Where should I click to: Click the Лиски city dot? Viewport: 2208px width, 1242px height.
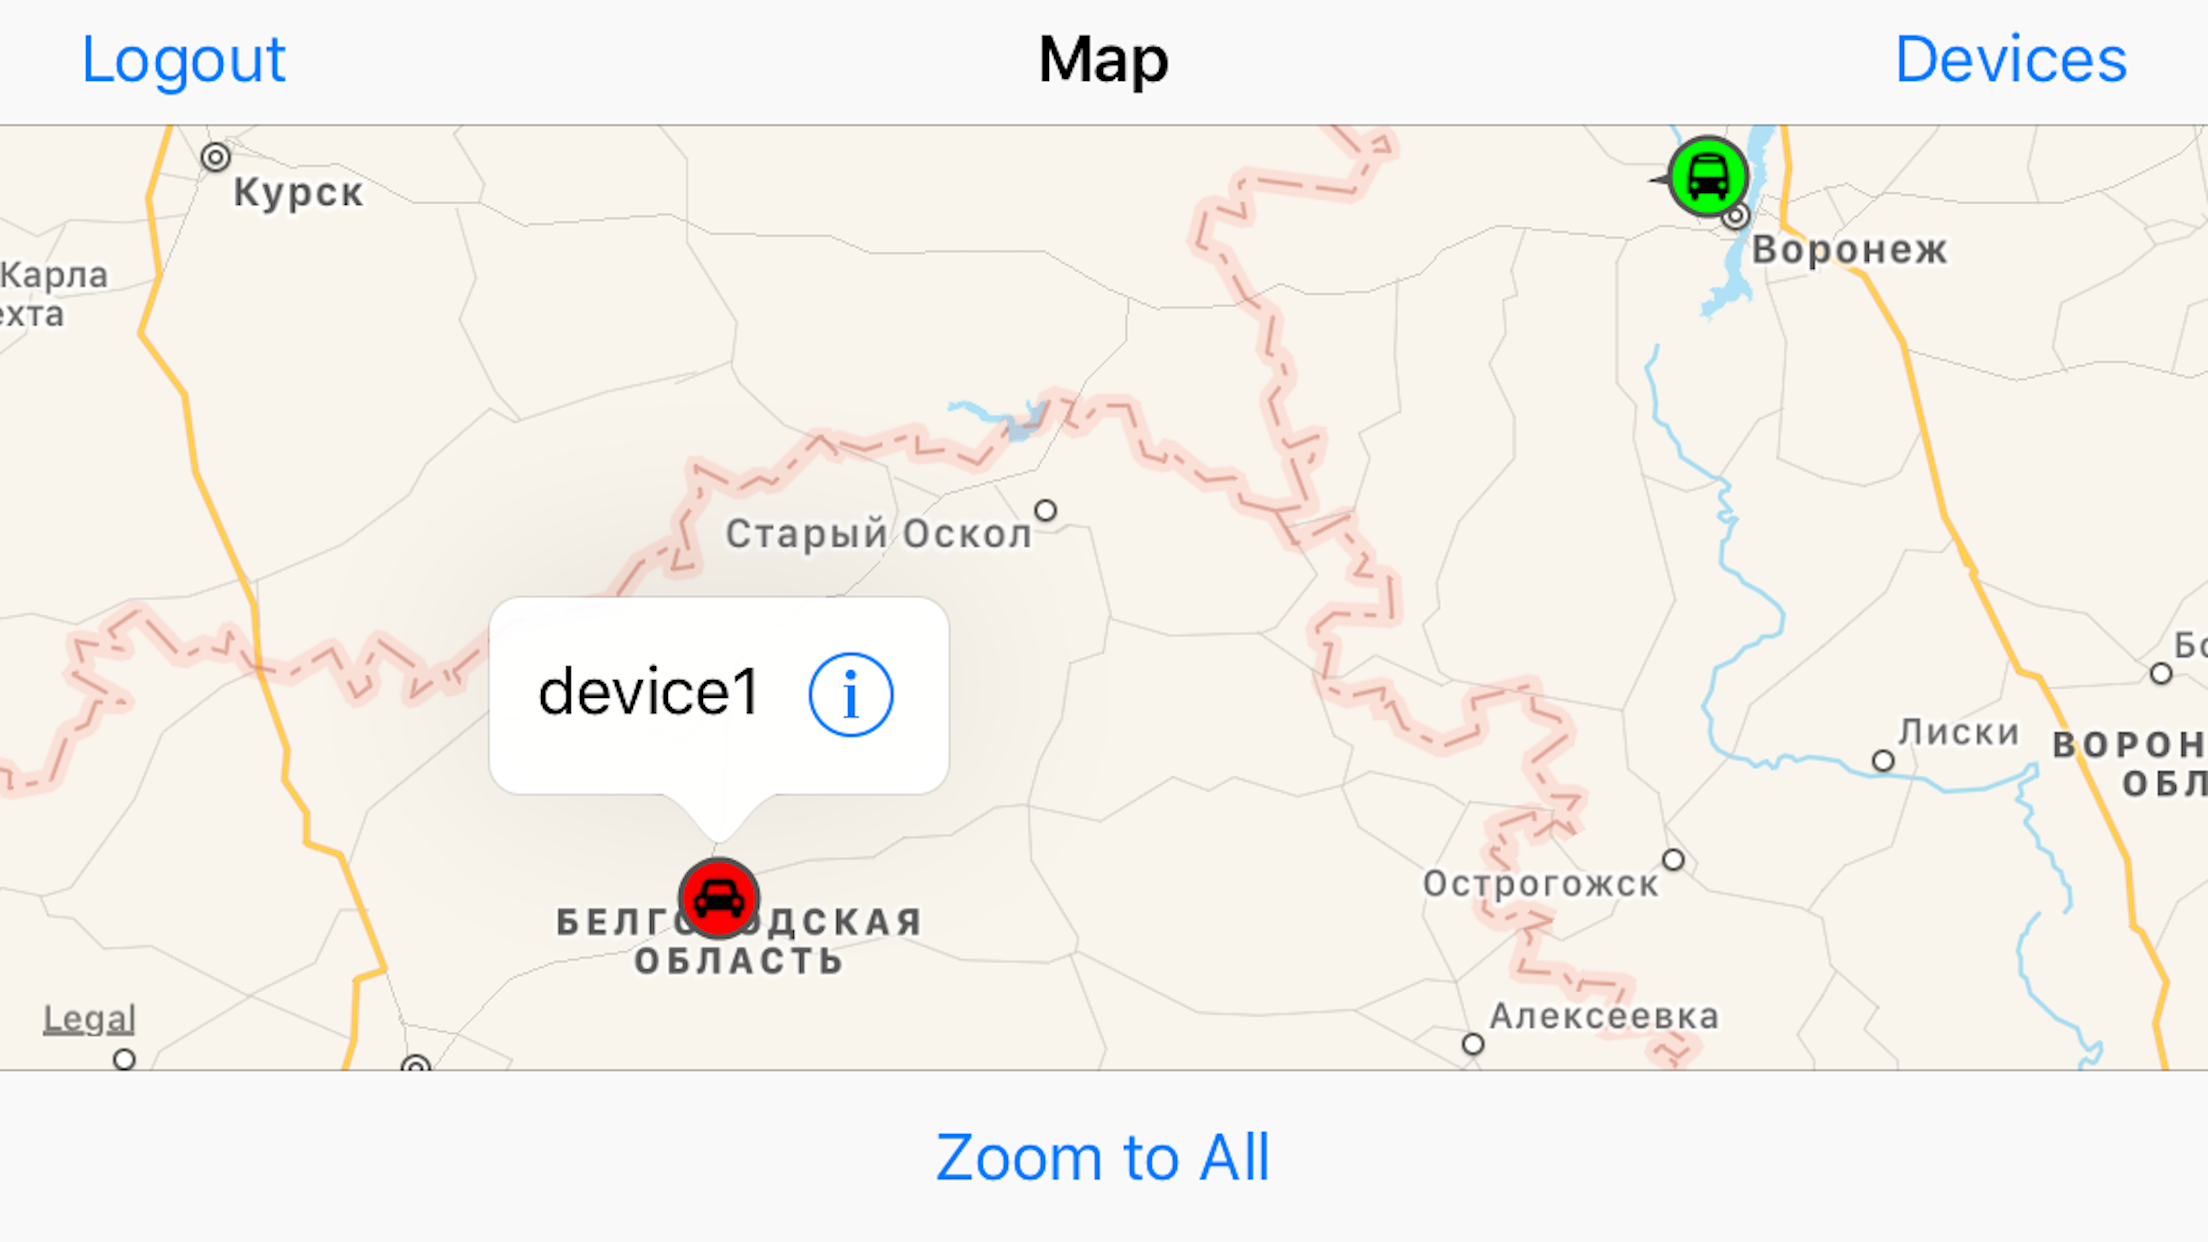(x=1883, y=761)
